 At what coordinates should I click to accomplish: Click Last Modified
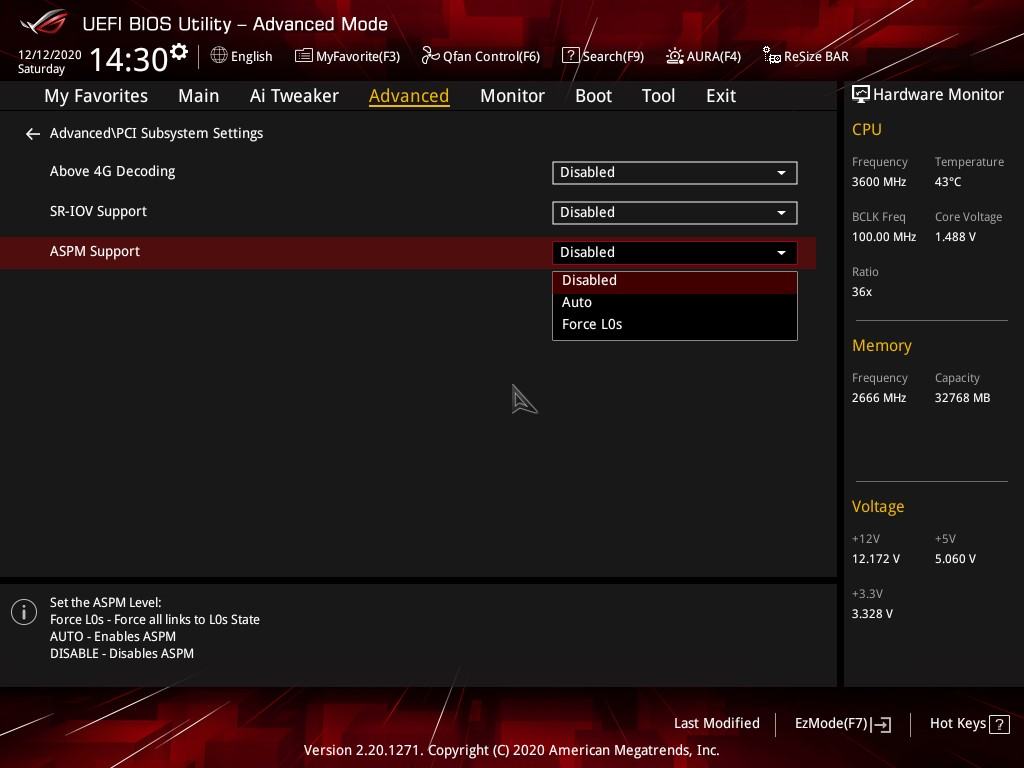pos(716,724)
